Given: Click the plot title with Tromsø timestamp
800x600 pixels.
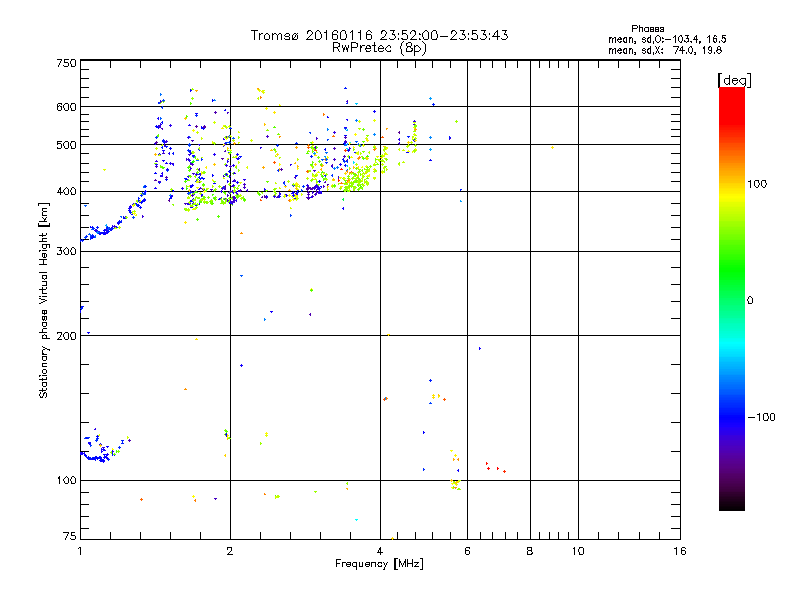Looking at the screenshot, I should pyautogui.click(x=379, y=35).
